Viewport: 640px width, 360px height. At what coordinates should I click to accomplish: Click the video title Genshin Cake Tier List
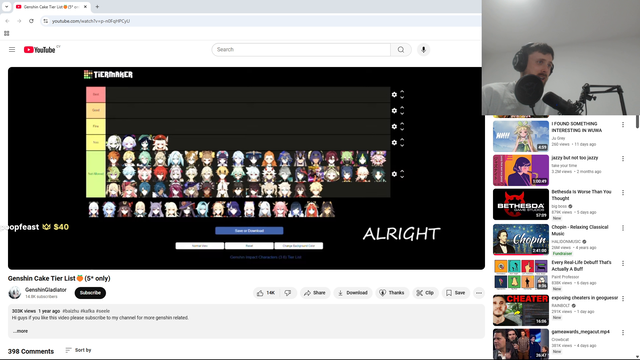pos(59,278)
